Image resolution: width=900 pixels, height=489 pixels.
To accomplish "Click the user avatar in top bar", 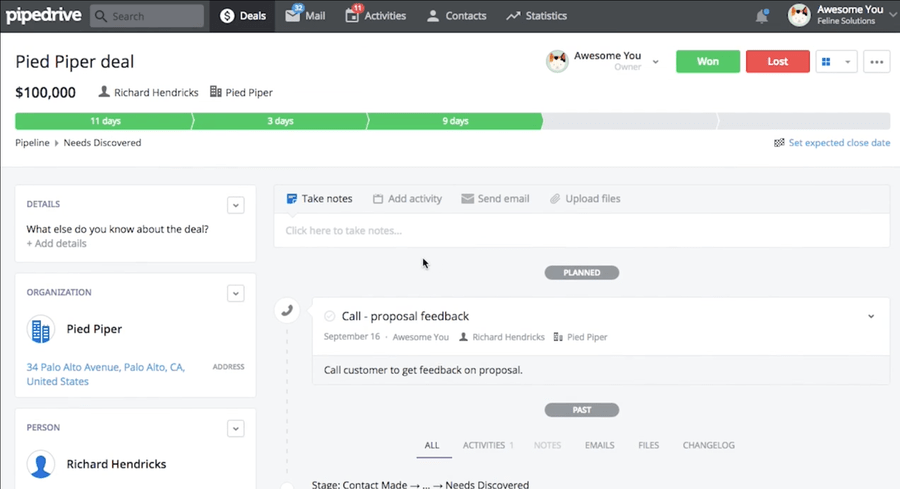I will point(799,15).
